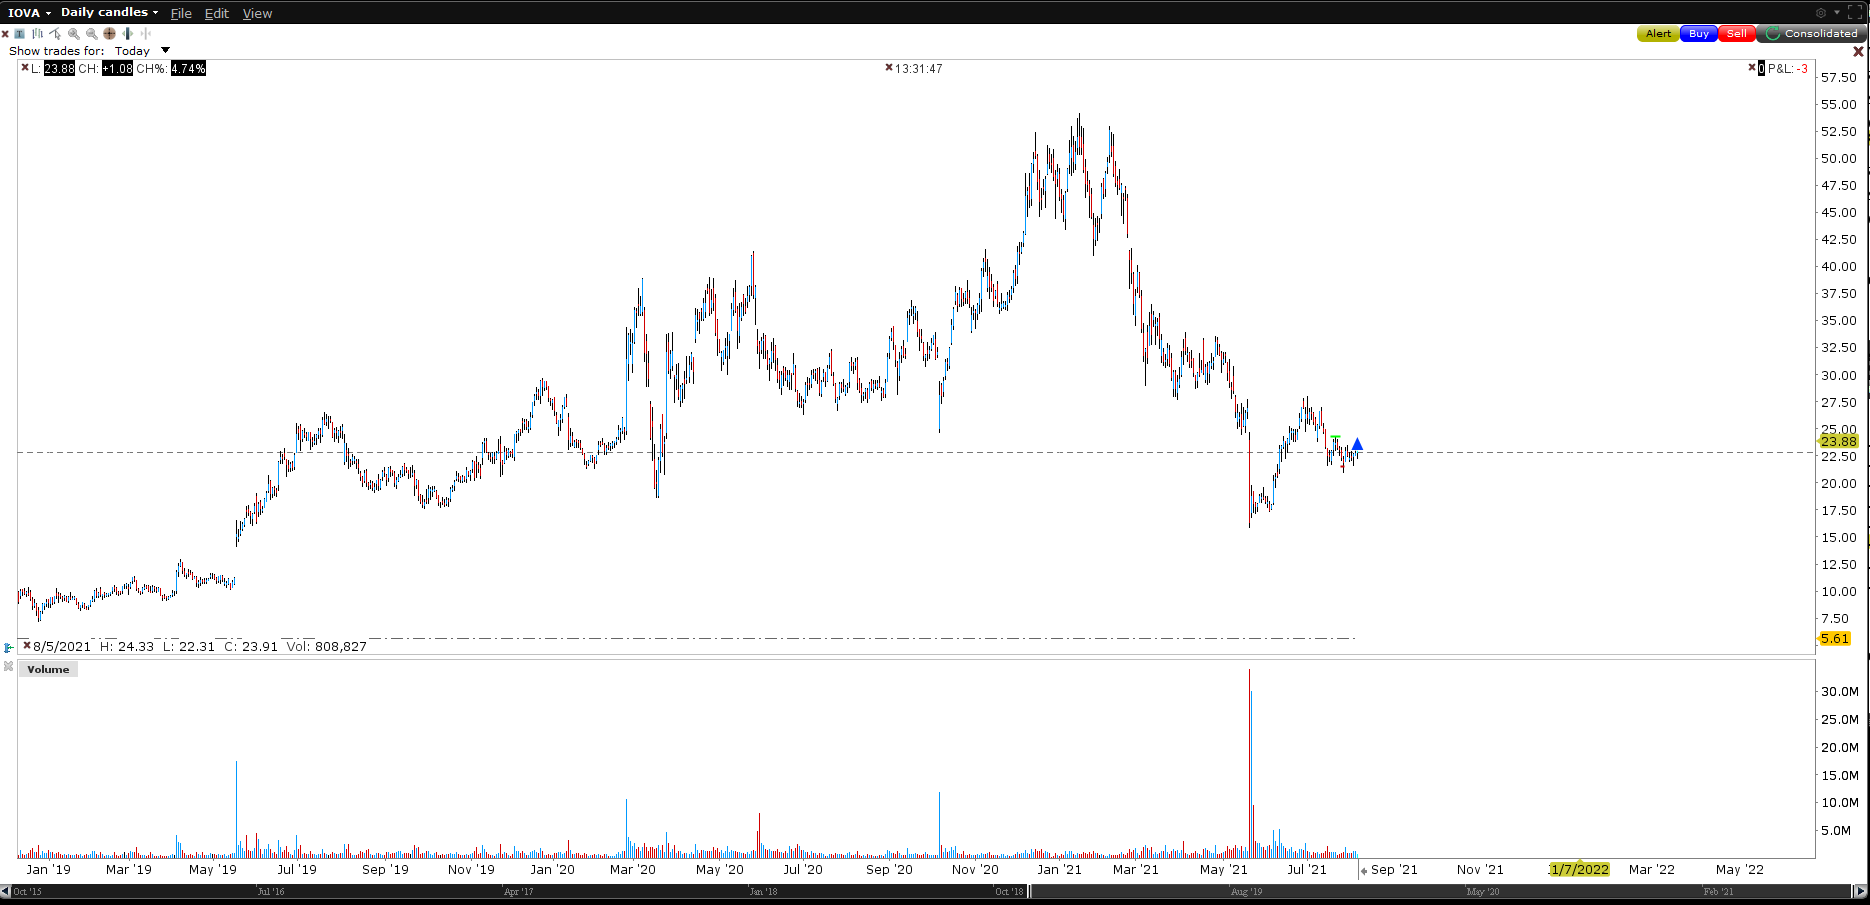The height and width of the screenshot is (905, 1870).
Task: Click the 30.0M volume axis label
Action: click(1840, 691)
